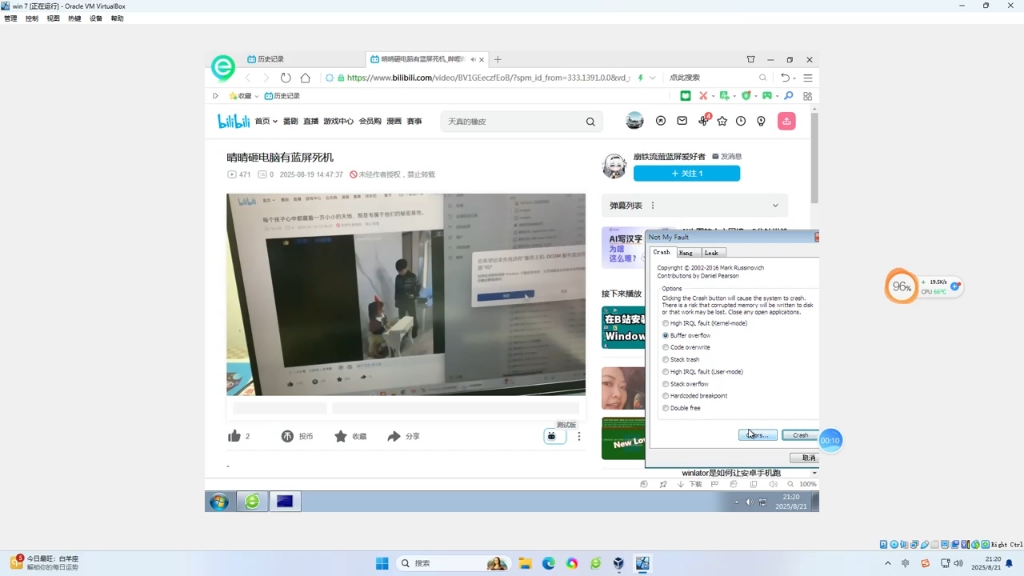Open VirtualBox 视图 menu
Viewport: 1024px width, 576px height.
[x=53, y=18]
